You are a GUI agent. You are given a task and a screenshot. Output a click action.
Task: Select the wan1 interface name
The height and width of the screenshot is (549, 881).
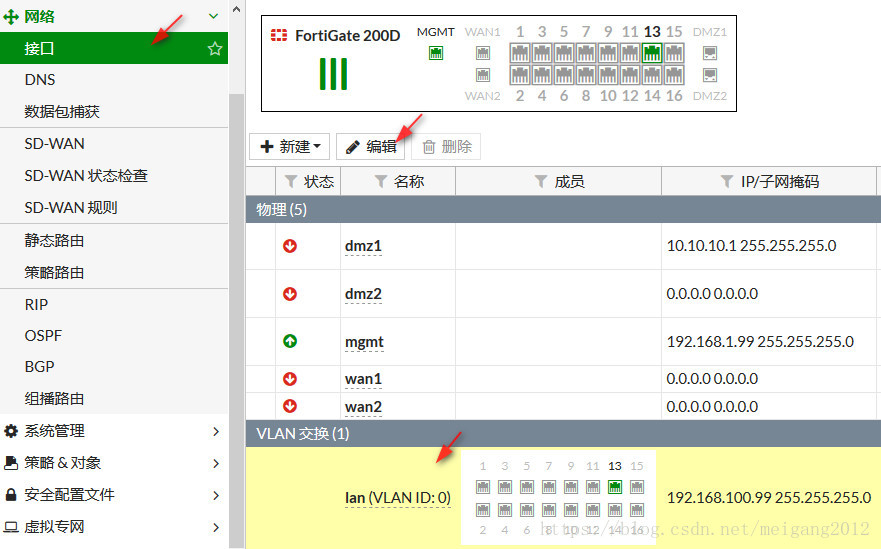(363, 379)
